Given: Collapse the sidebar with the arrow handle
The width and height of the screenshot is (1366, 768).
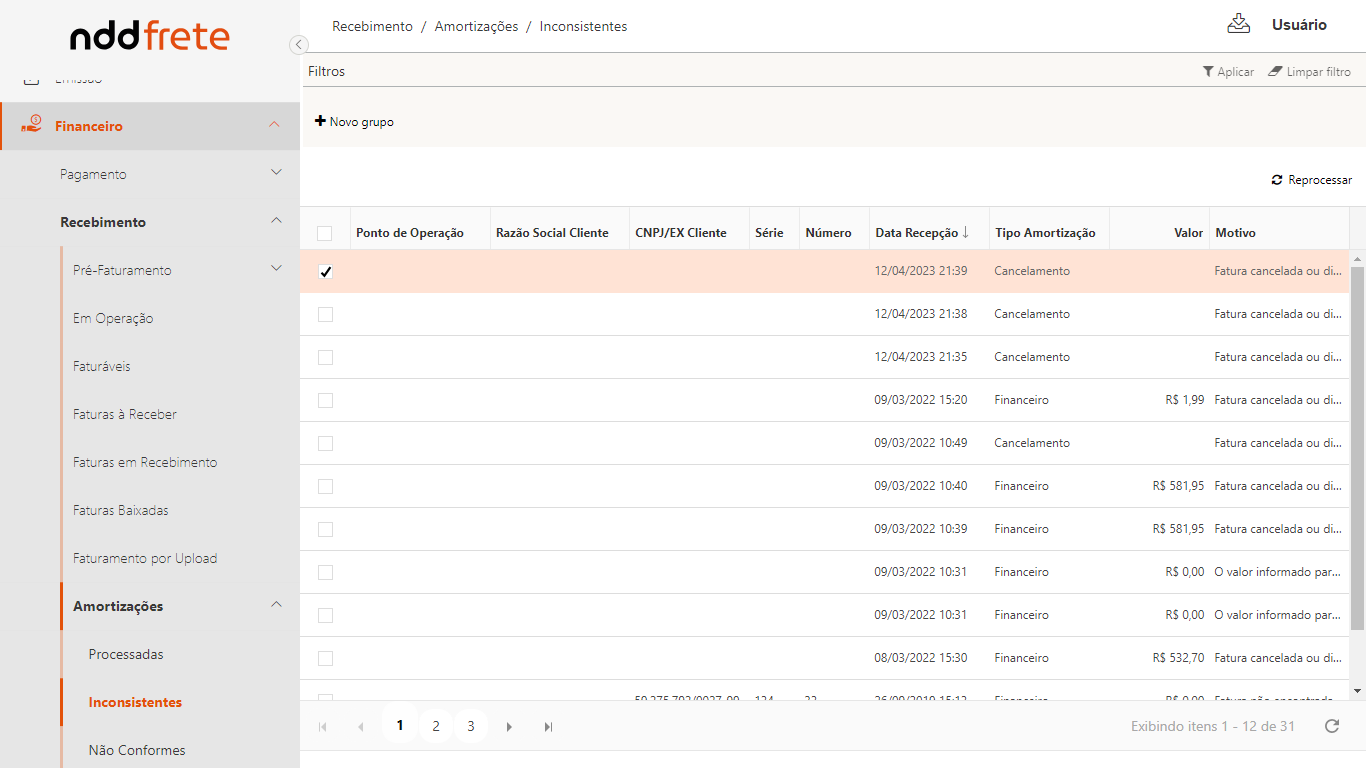Looking at the screenshot, I should [x=298, y=44].
